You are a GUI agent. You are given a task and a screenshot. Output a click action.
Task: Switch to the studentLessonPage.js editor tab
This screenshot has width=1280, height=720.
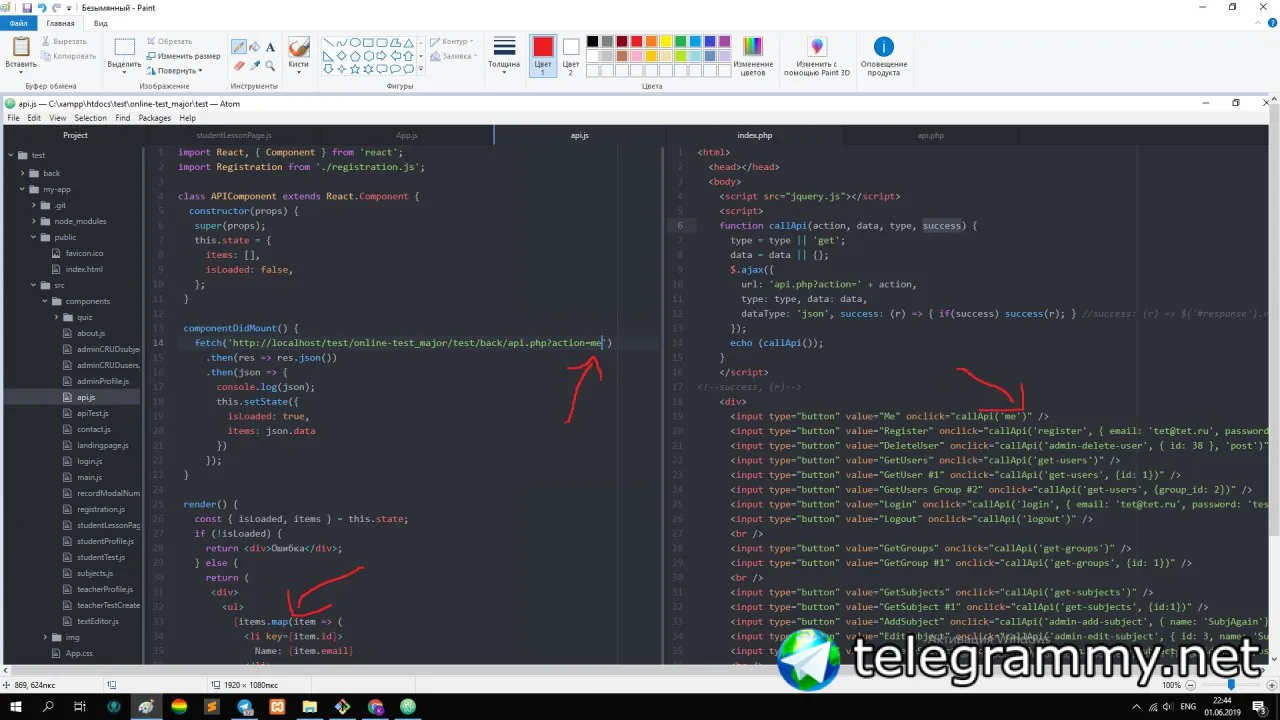tap(234, 135)
